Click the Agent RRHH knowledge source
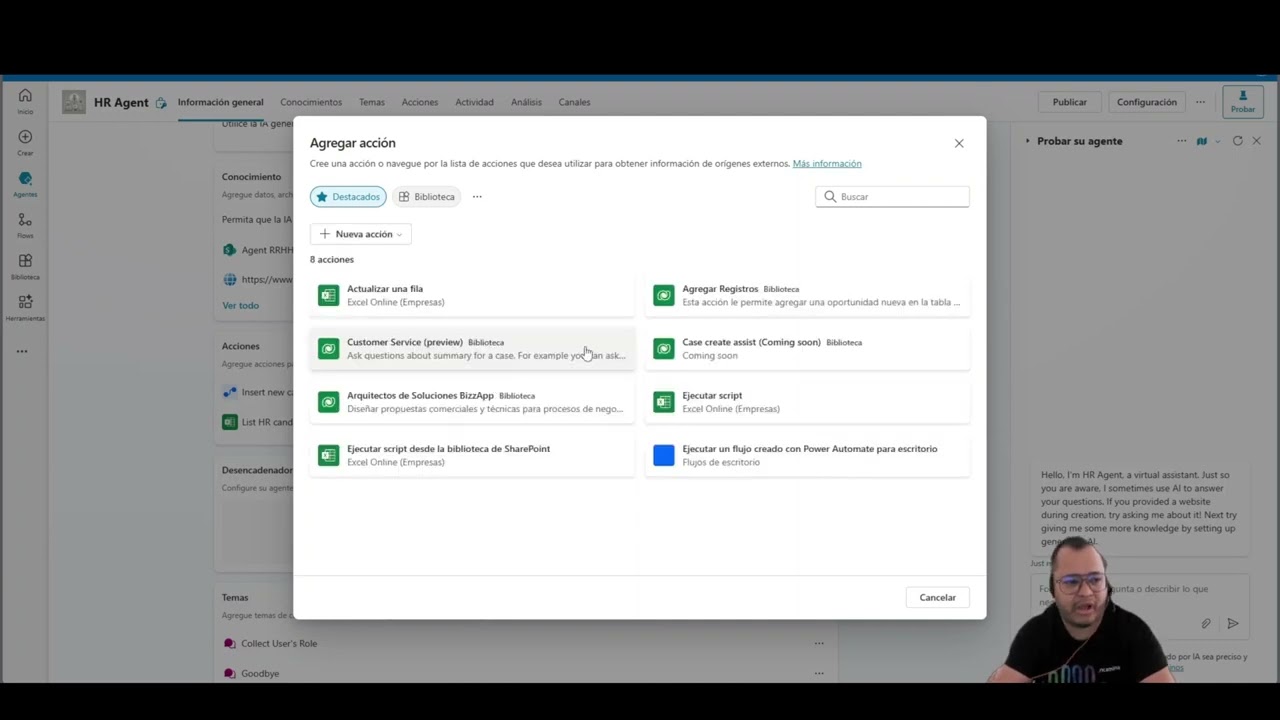This screenshot has height=720, width=1280. tap(258, 250)
